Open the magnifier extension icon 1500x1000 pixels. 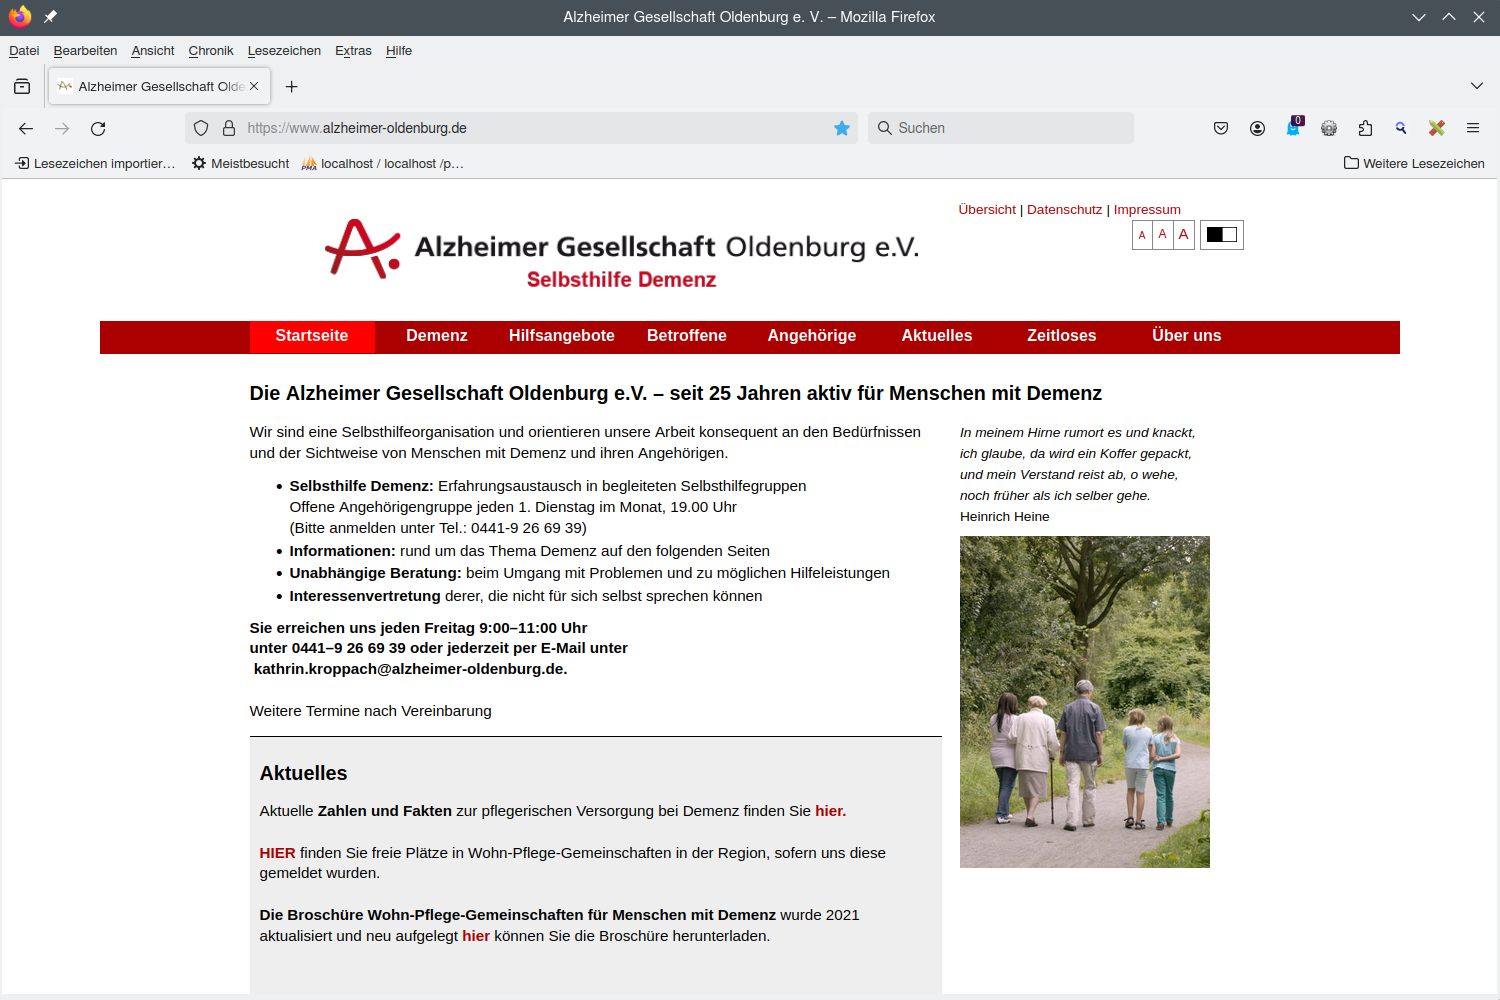click(1401, 128)
